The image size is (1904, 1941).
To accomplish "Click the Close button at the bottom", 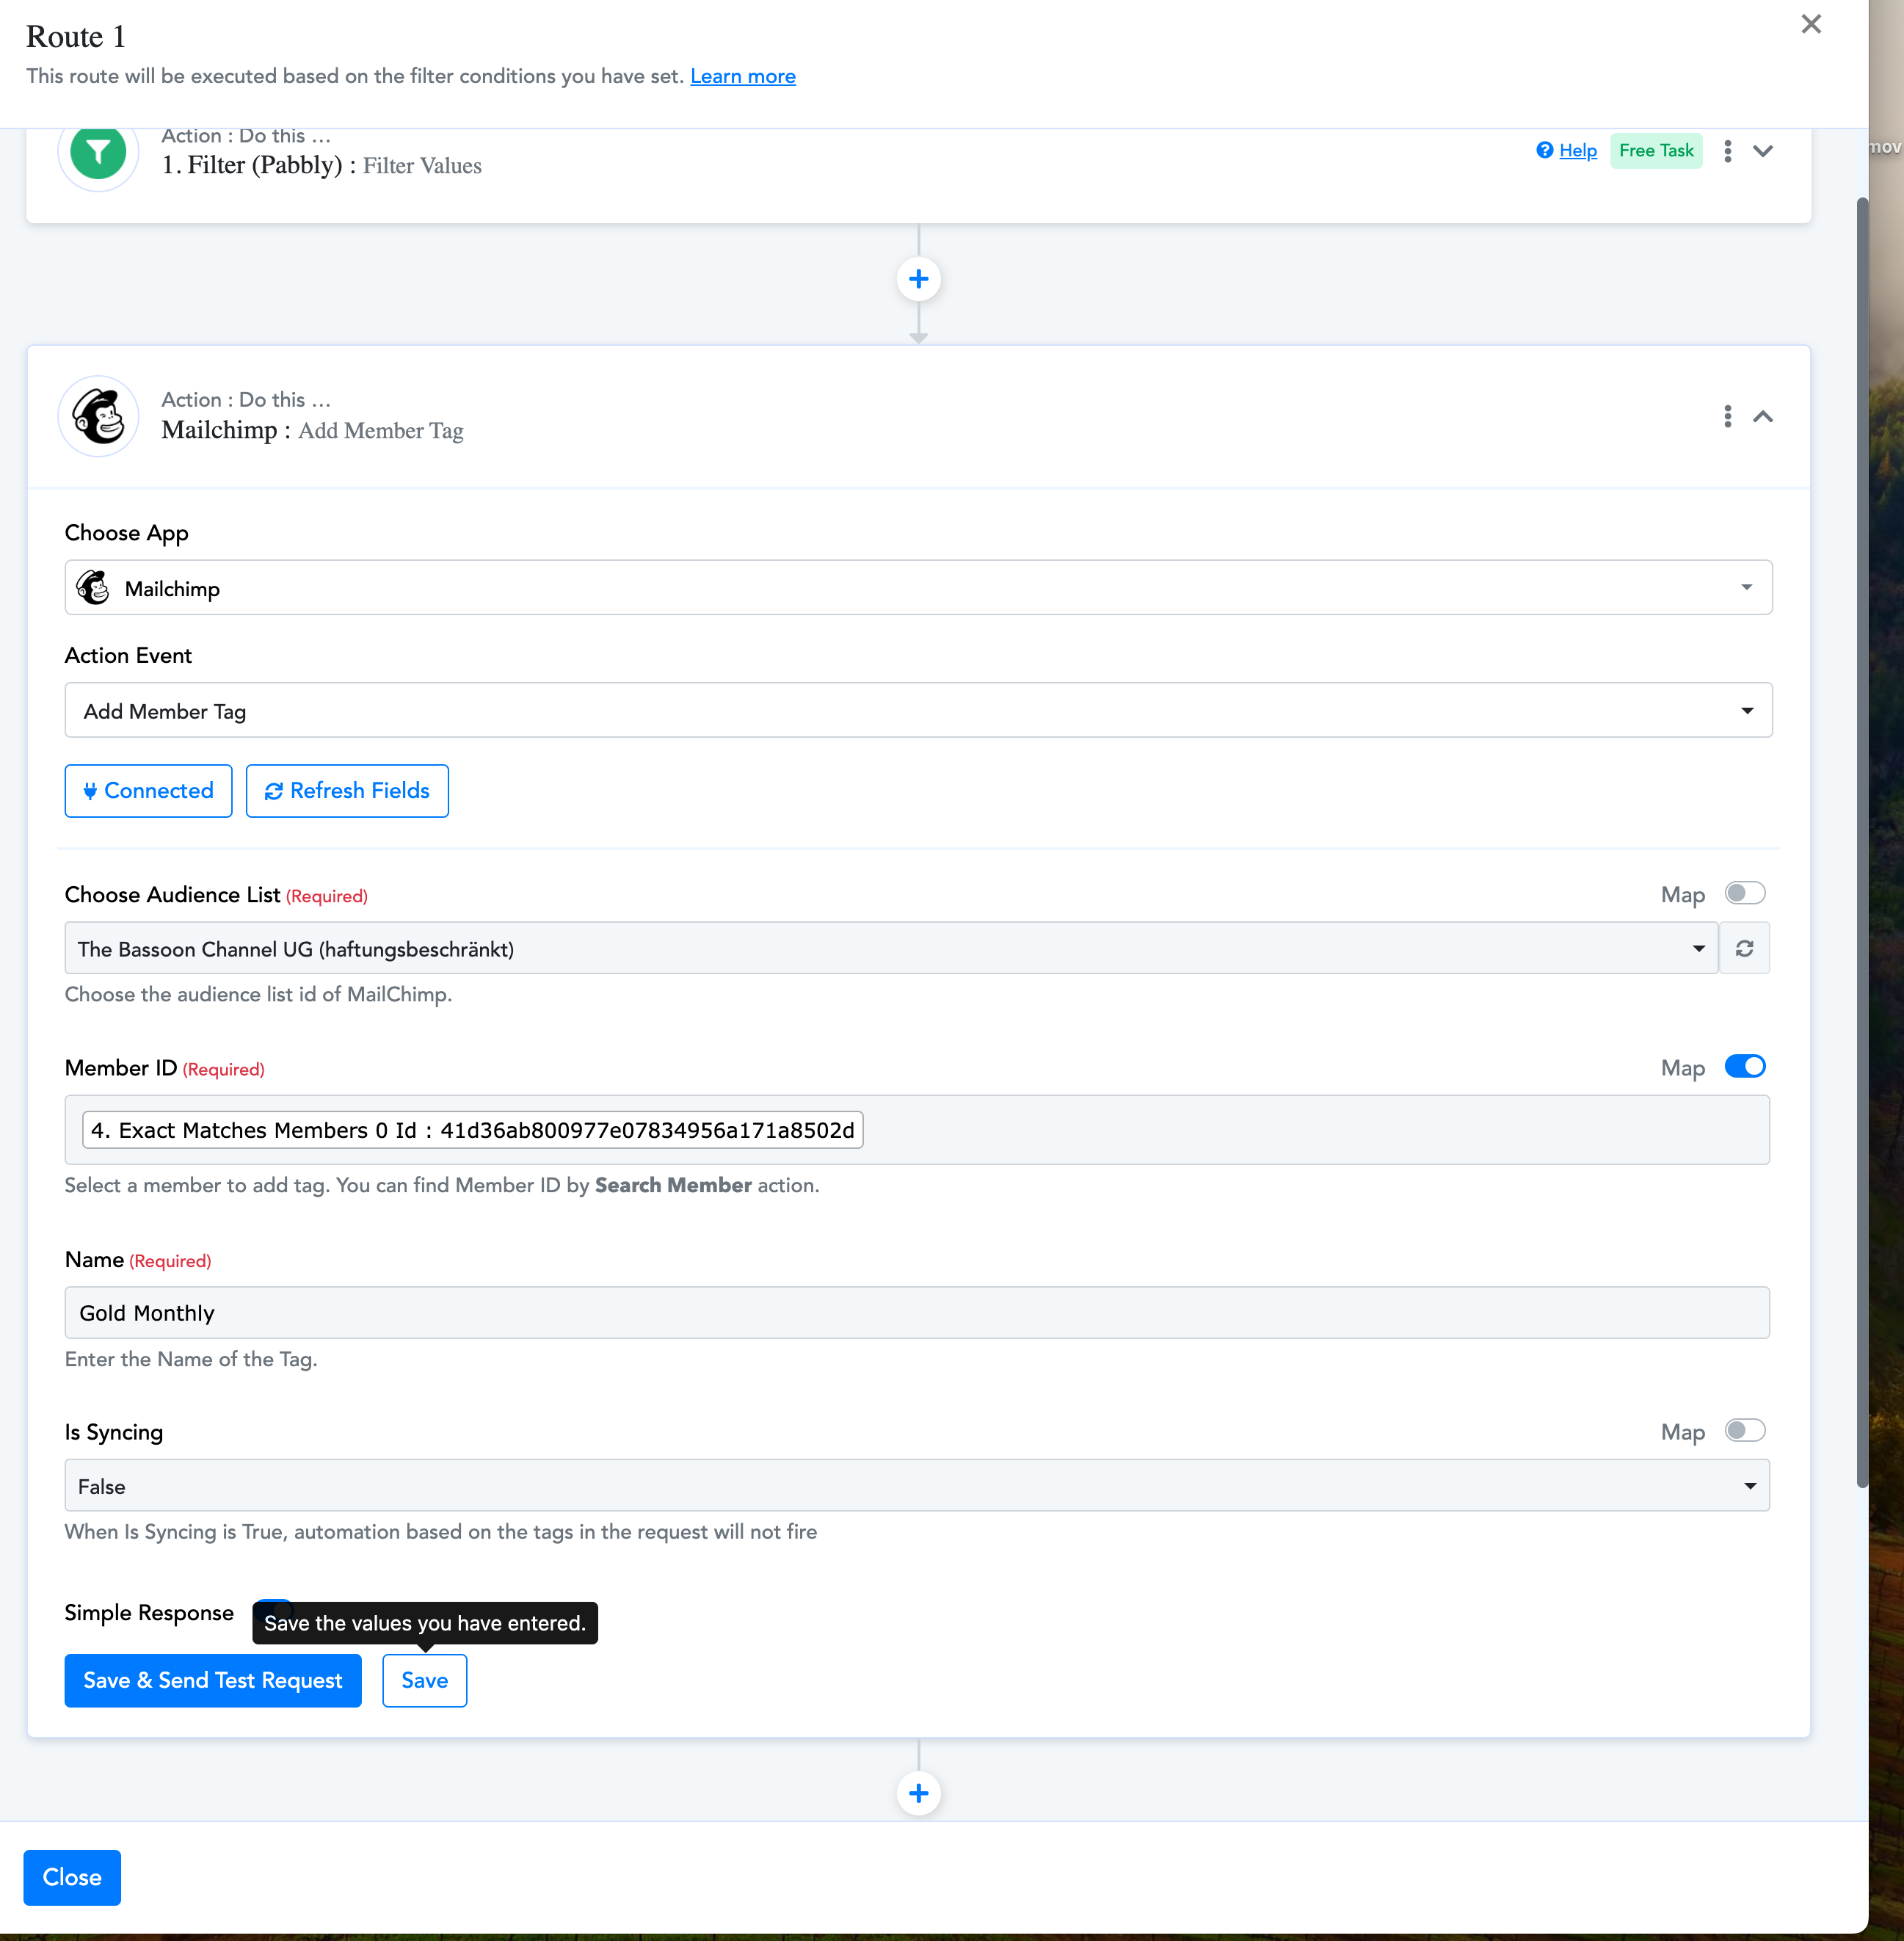I will tap(72, 1877).
